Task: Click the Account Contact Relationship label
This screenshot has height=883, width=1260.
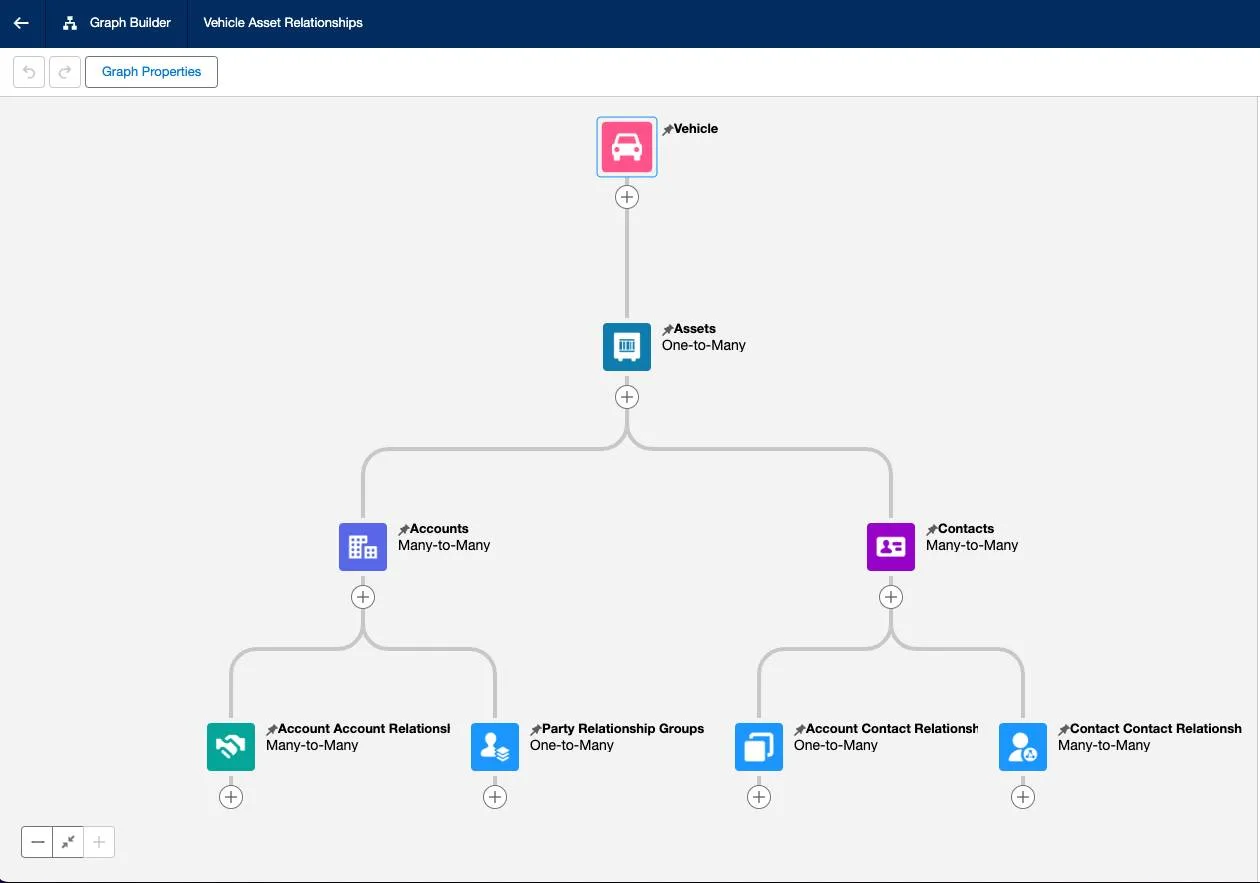Action: 892,728
